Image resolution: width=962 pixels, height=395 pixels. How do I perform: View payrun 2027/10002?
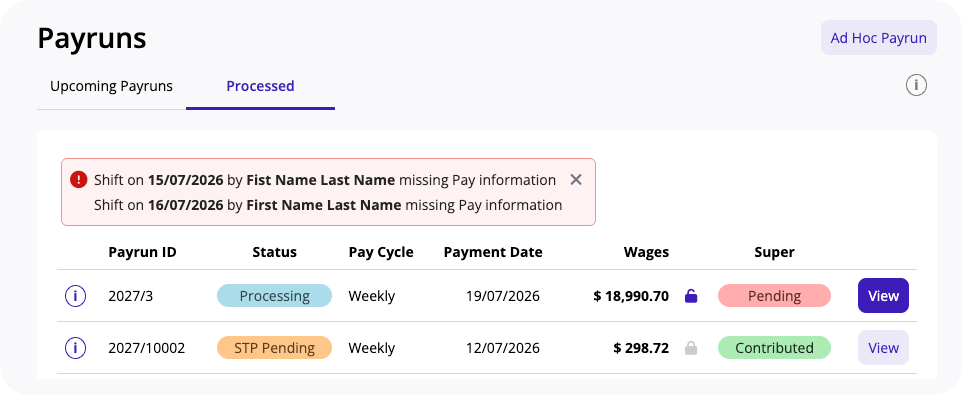(883, 348)
